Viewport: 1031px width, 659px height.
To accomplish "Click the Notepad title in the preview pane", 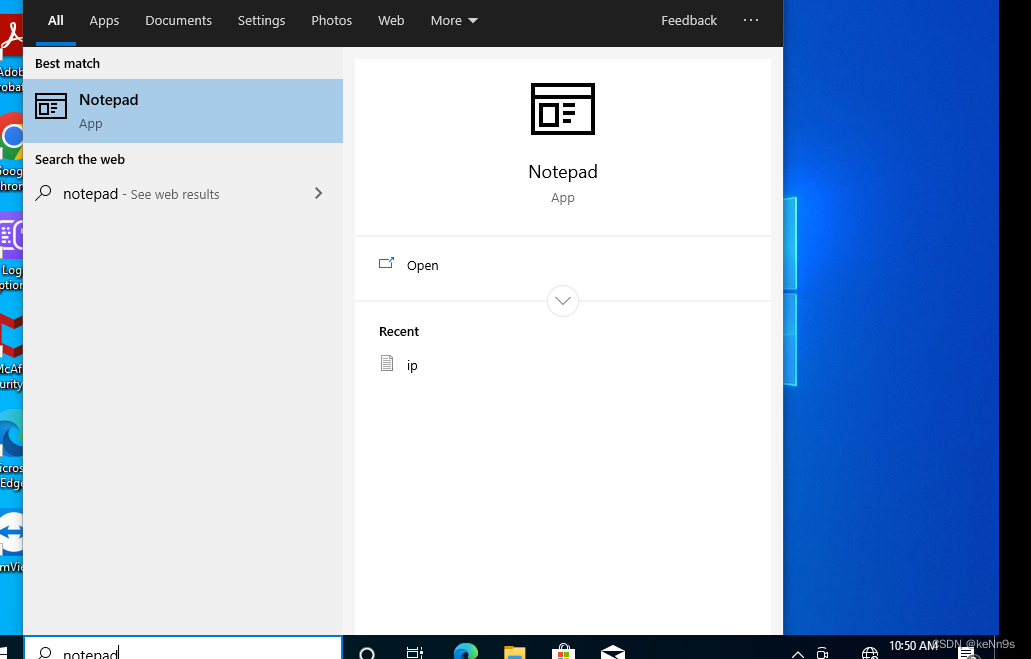I will [x=563, y=172].
